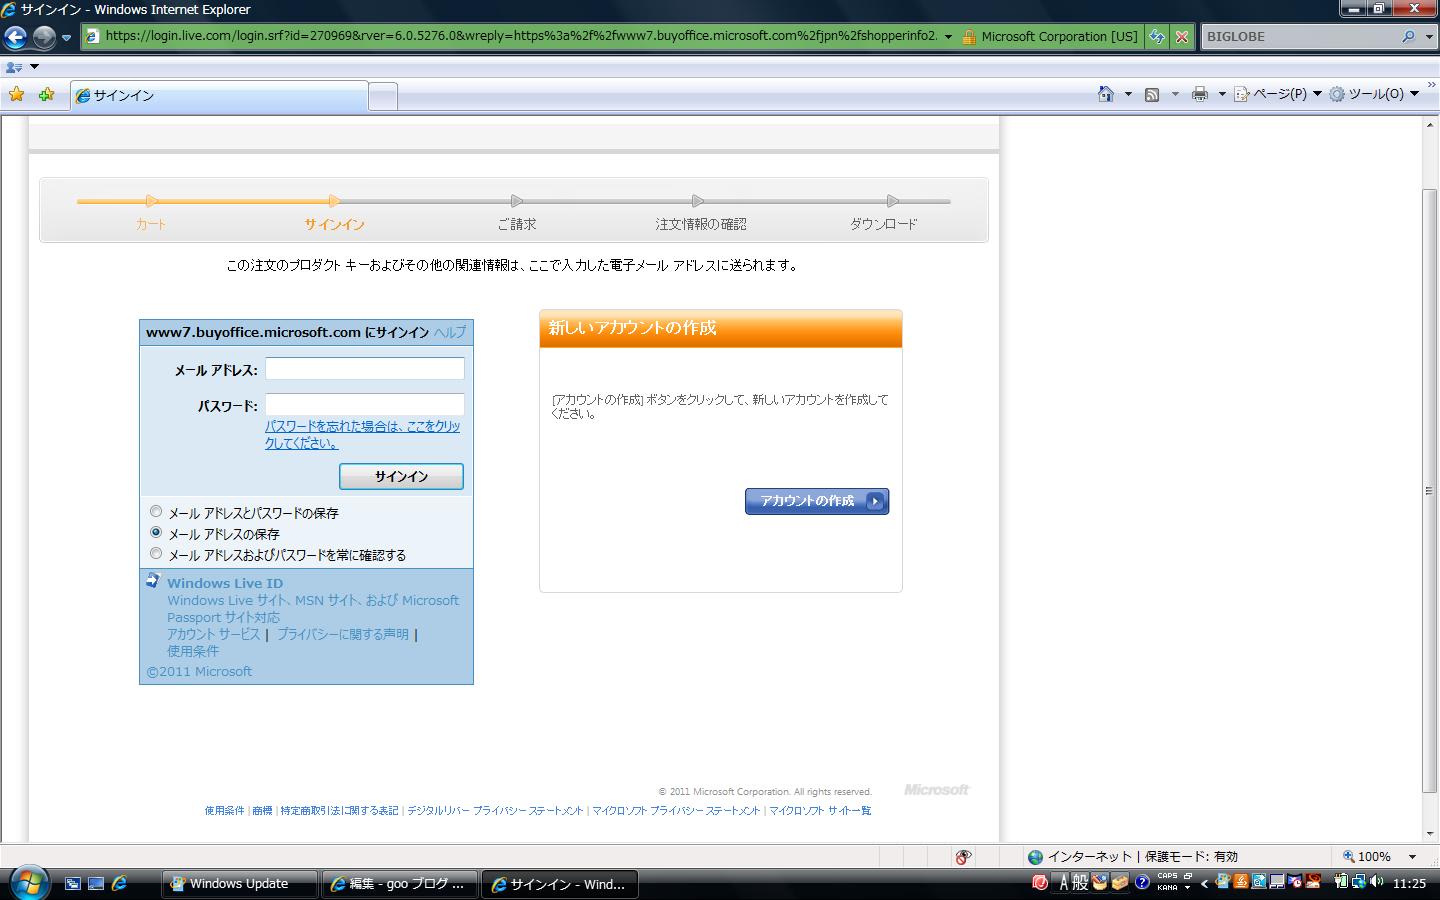Click the アカウントの作成 button
The image size is (1440, 900).
(x=817, y=501)
